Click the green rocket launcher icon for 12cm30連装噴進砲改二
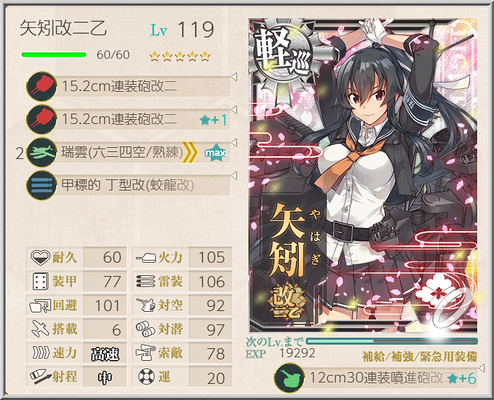This screenshot has width=494, height=400. click(x=289, y=378)
